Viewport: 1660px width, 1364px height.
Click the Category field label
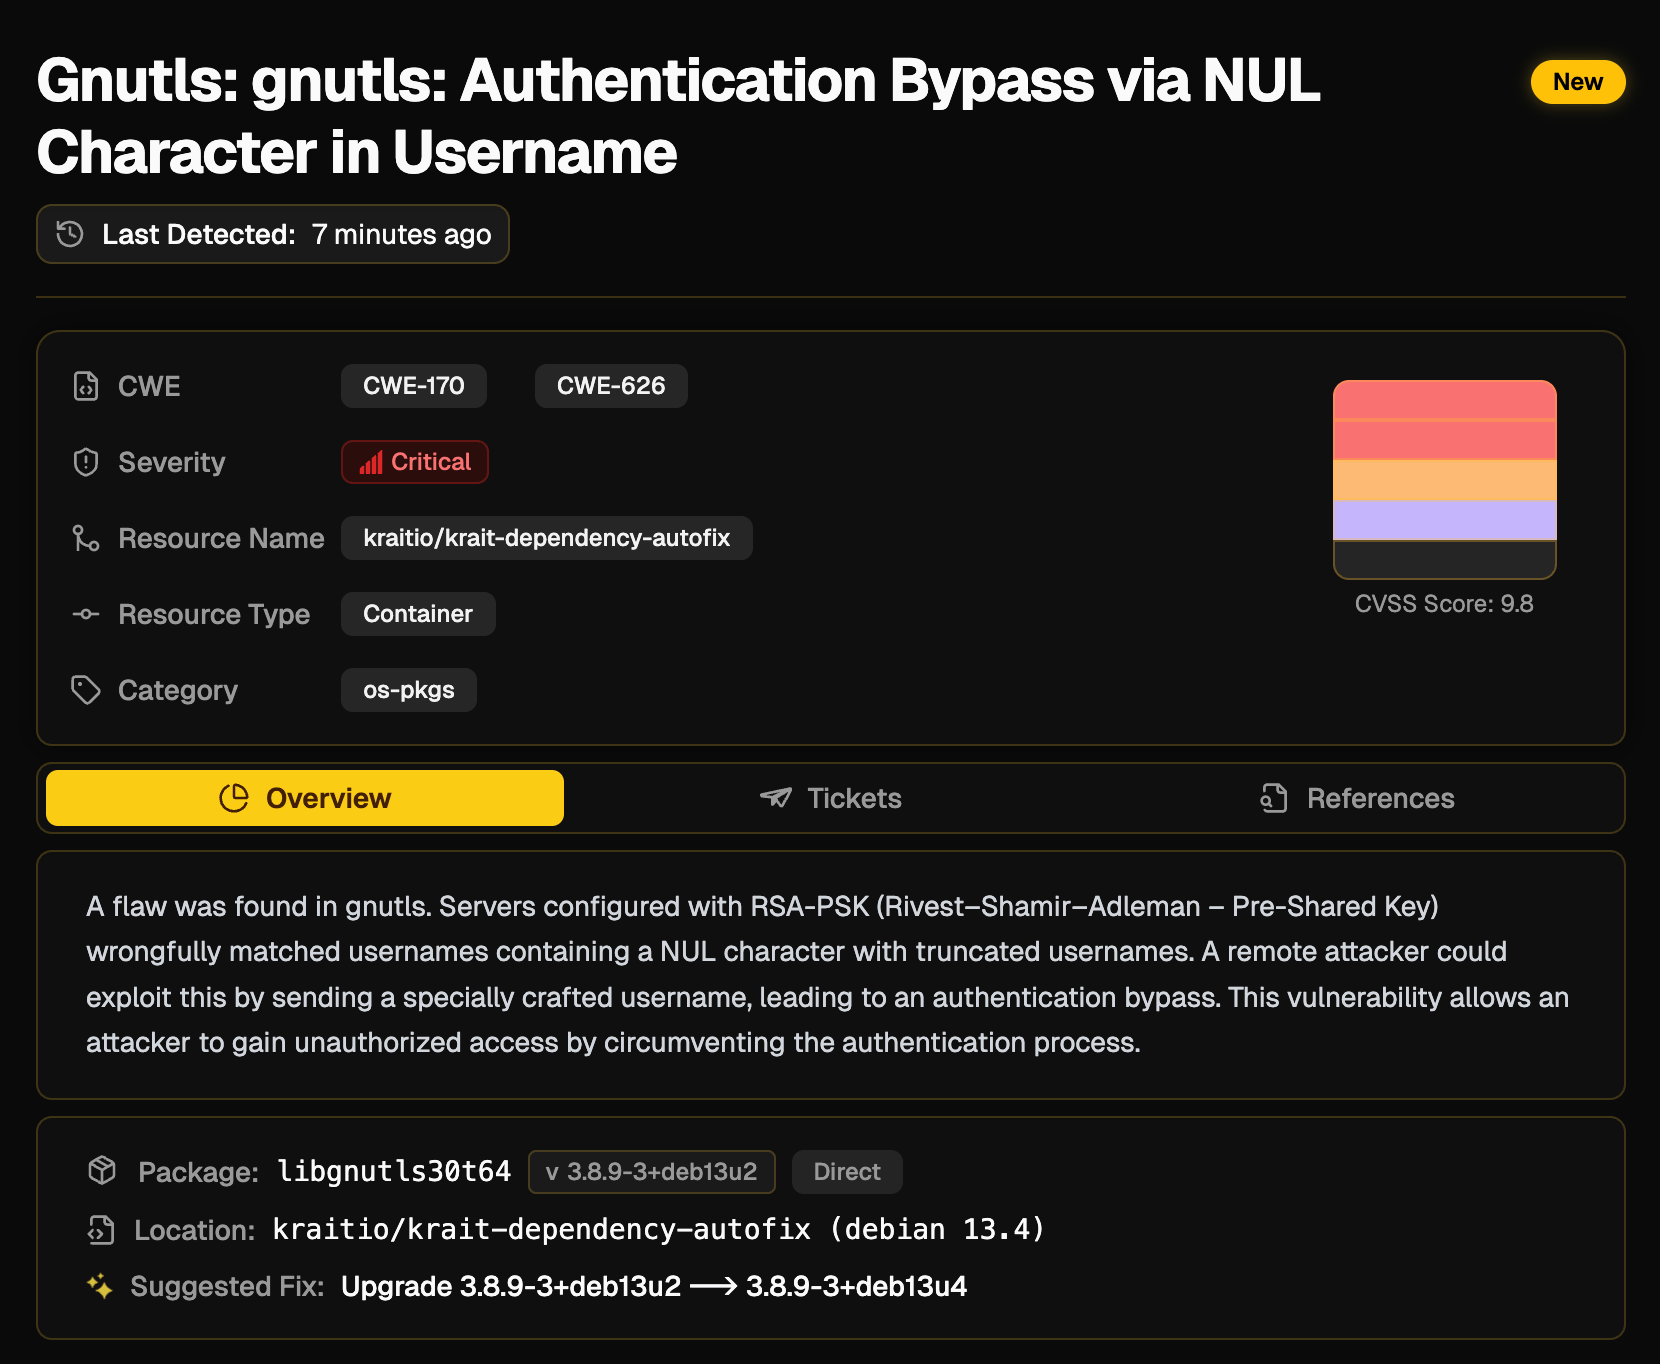(x=178, y=690)
